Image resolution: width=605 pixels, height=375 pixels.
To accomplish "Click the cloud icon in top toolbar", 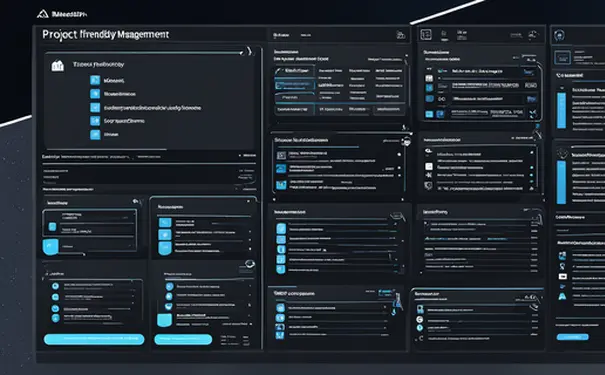I will click(533, 35).
